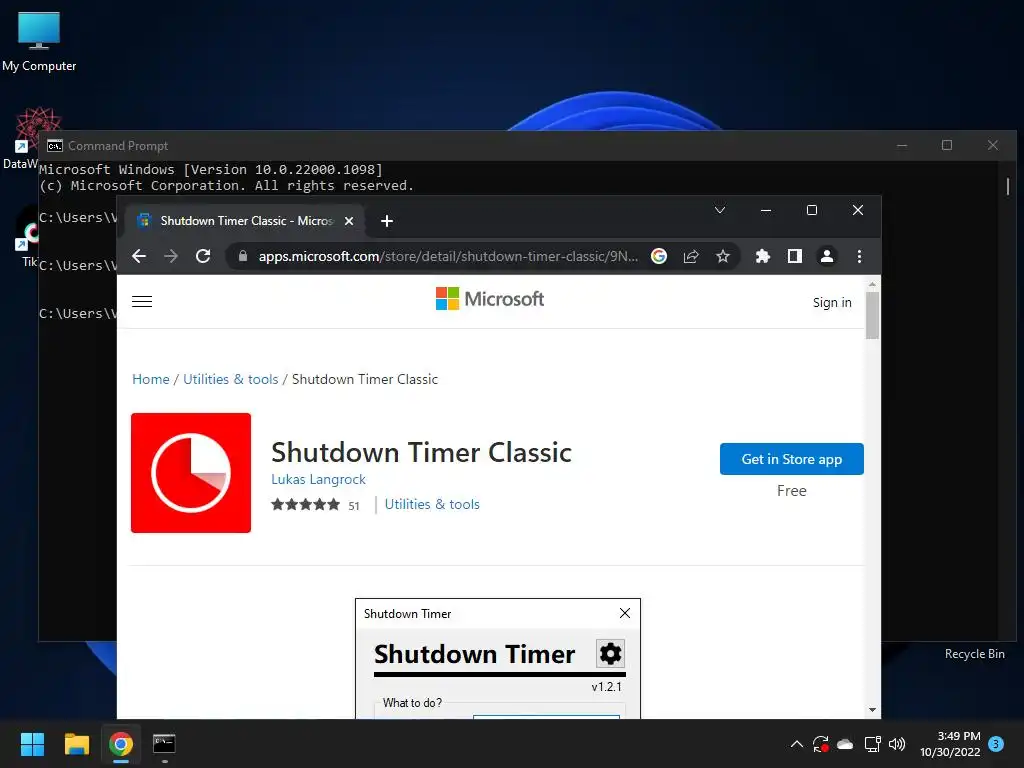Click the page scrollbar thumb

tap(872, 315)
